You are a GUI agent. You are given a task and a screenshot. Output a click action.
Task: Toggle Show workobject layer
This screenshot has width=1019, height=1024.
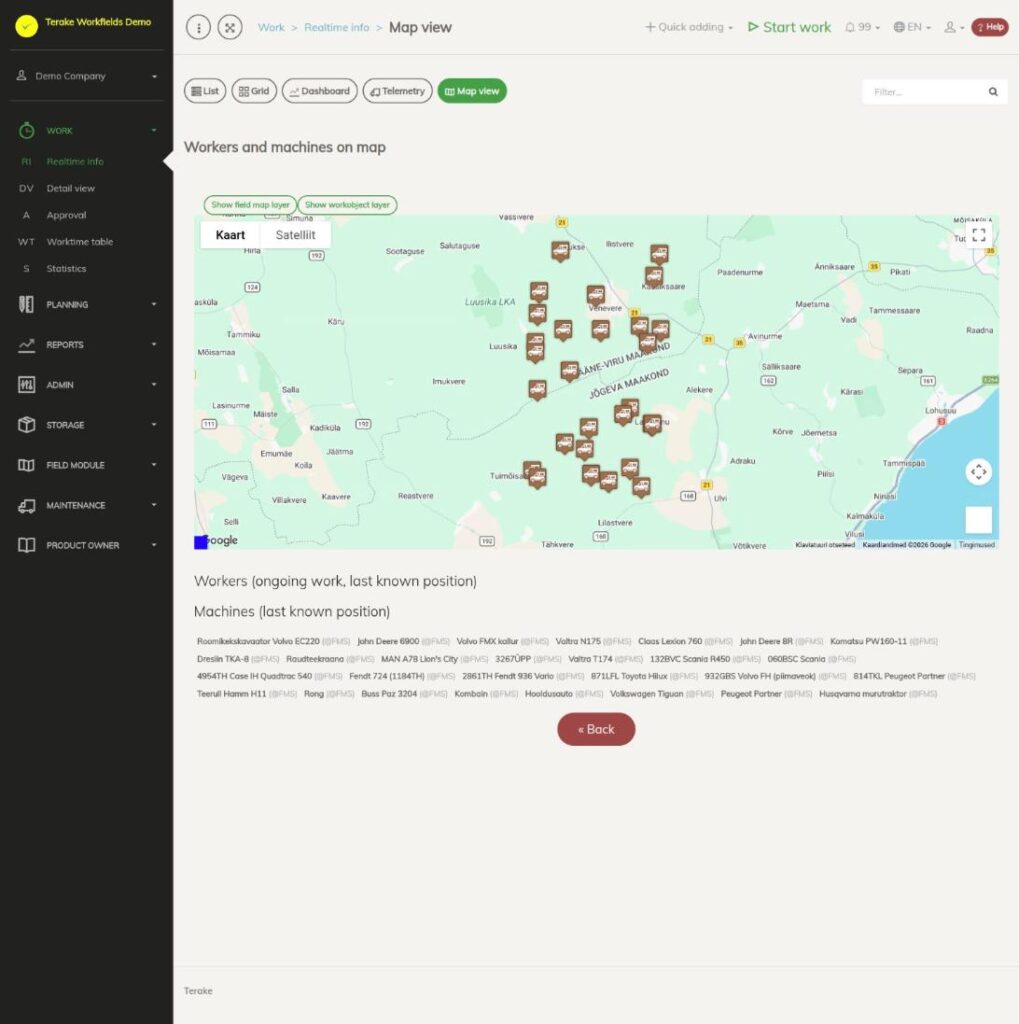point(347,205)
